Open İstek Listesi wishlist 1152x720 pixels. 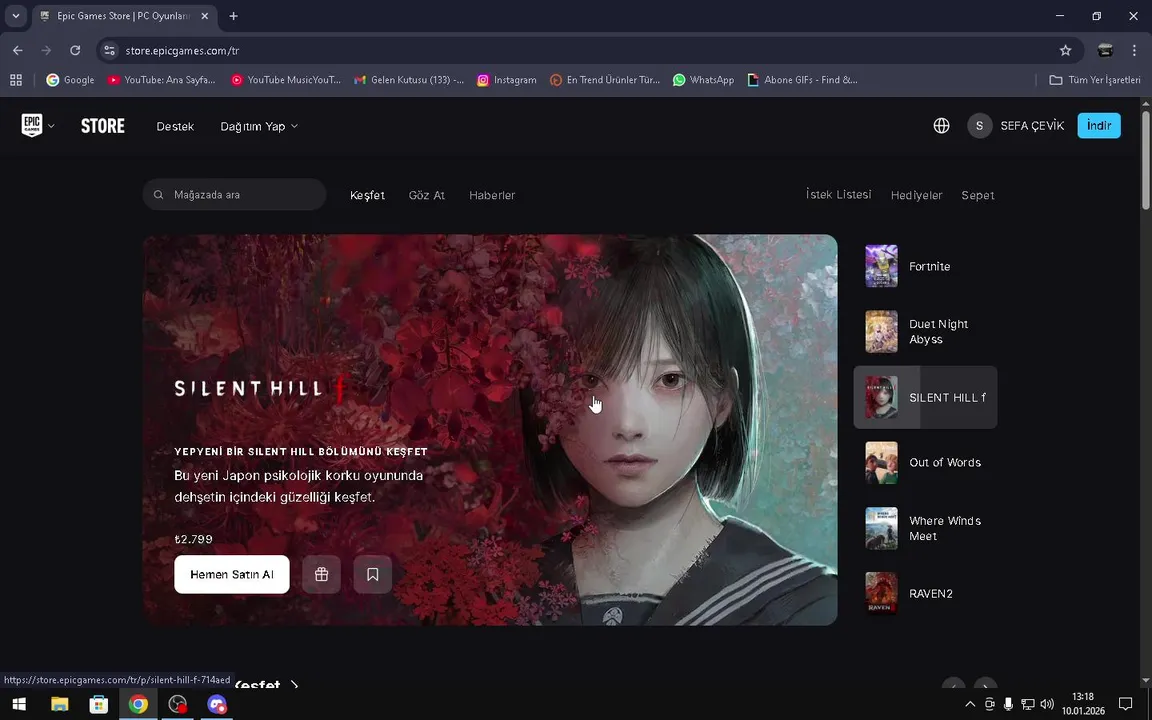point(838,195)
